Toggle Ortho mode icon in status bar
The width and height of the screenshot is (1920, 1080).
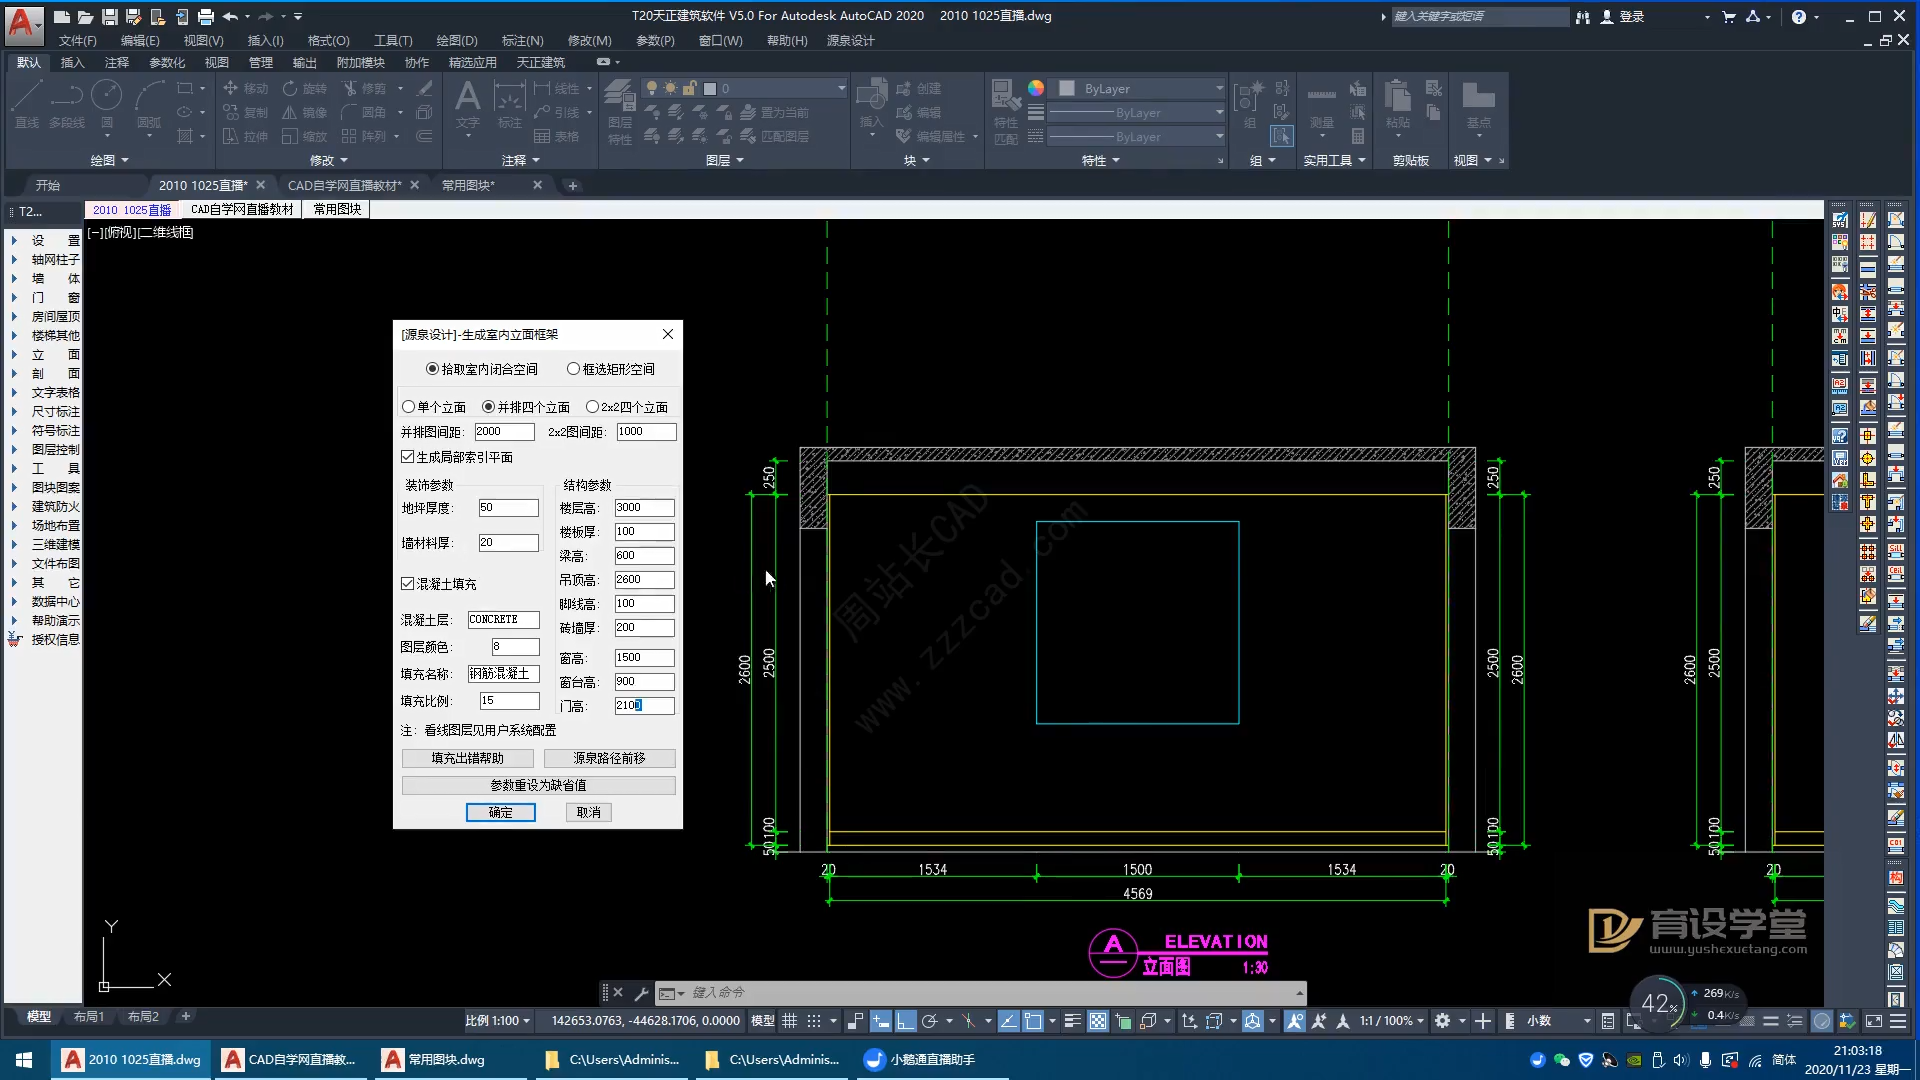(x=905, y=1021)
